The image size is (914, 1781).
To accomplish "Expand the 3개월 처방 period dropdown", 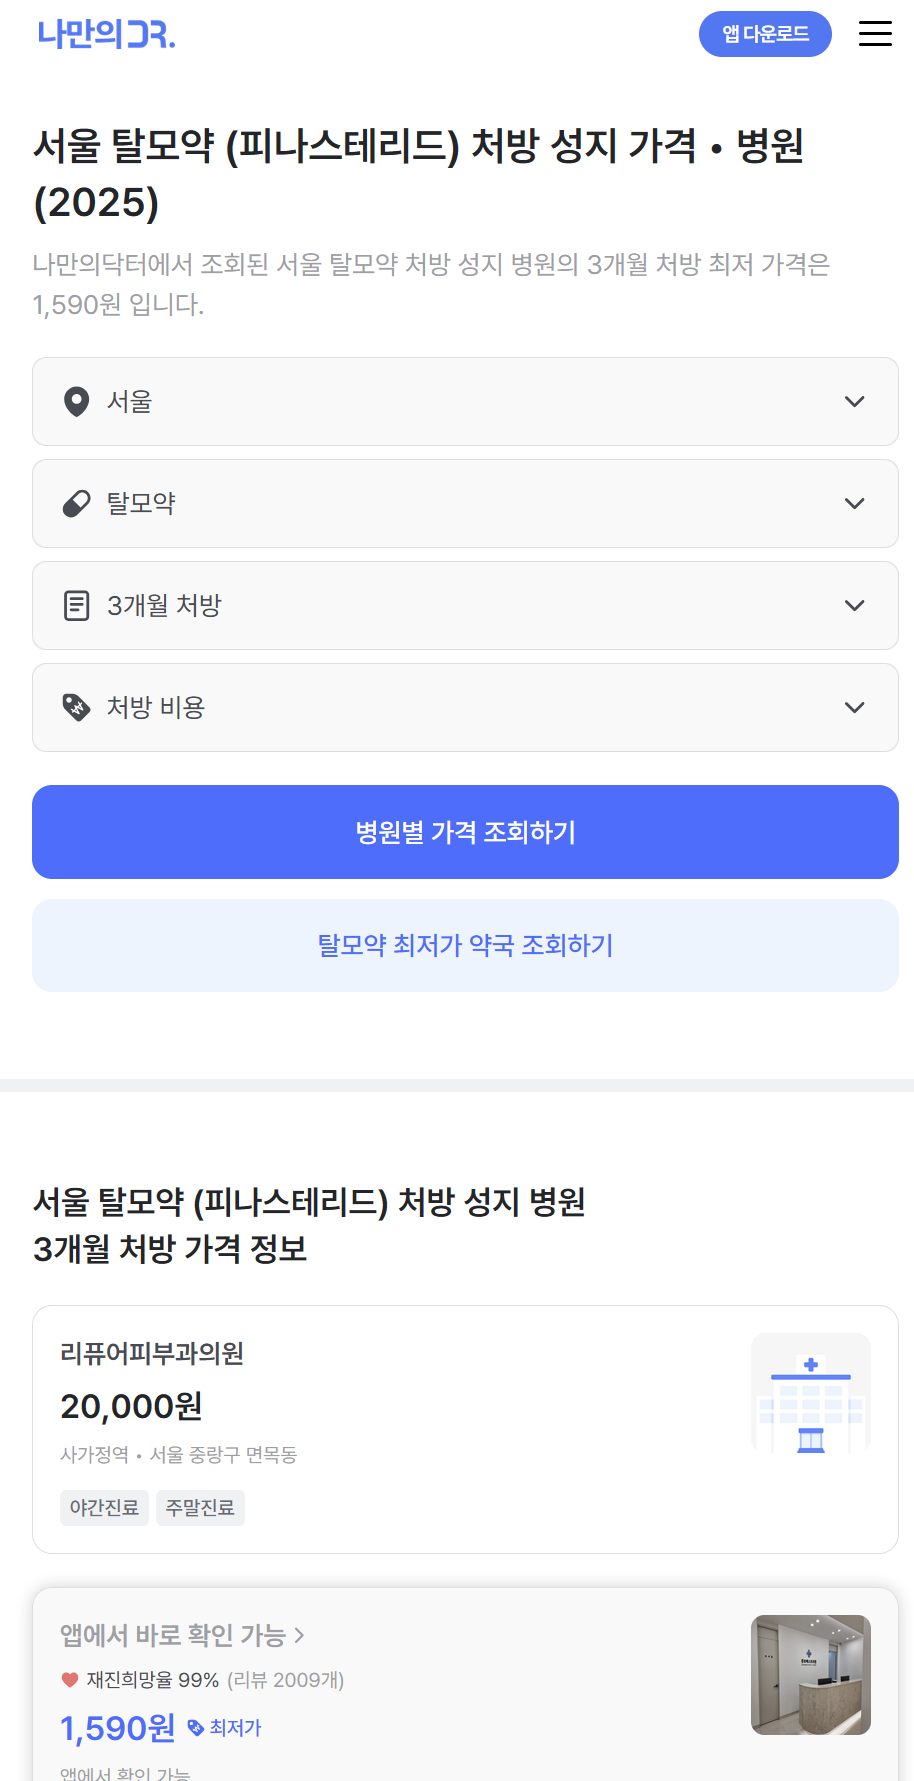I will tap(854, 606).
